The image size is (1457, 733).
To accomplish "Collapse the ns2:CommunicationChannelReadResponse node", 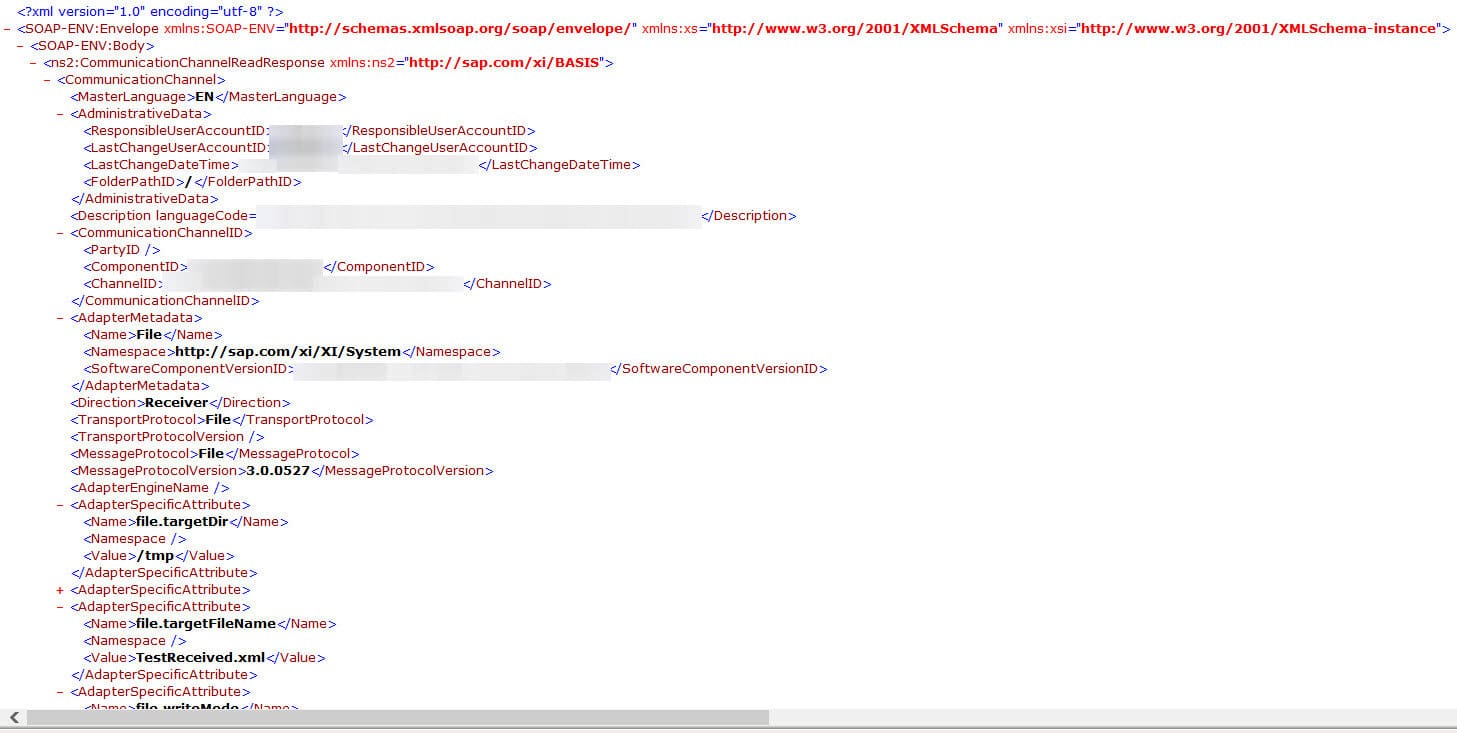I will click(34, 63).
